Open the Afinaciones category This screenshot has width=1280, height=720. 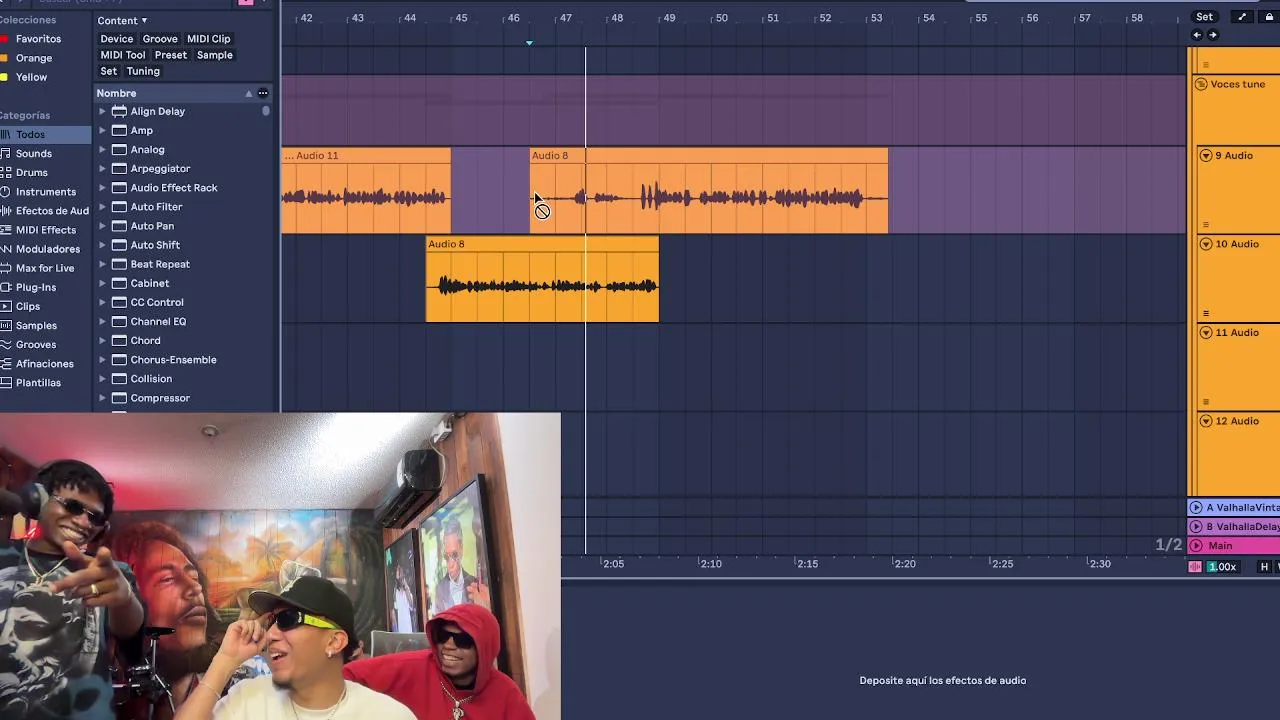[x=44, y=363]
